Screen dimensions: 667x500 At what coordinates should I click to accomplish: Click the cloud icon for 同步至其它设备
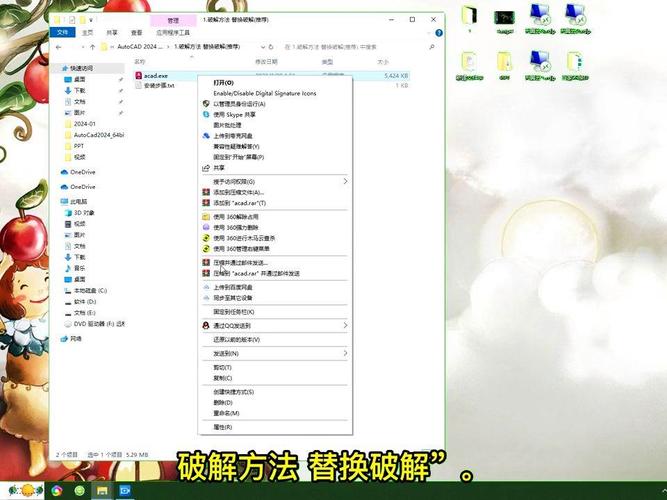tap(206, 298)
